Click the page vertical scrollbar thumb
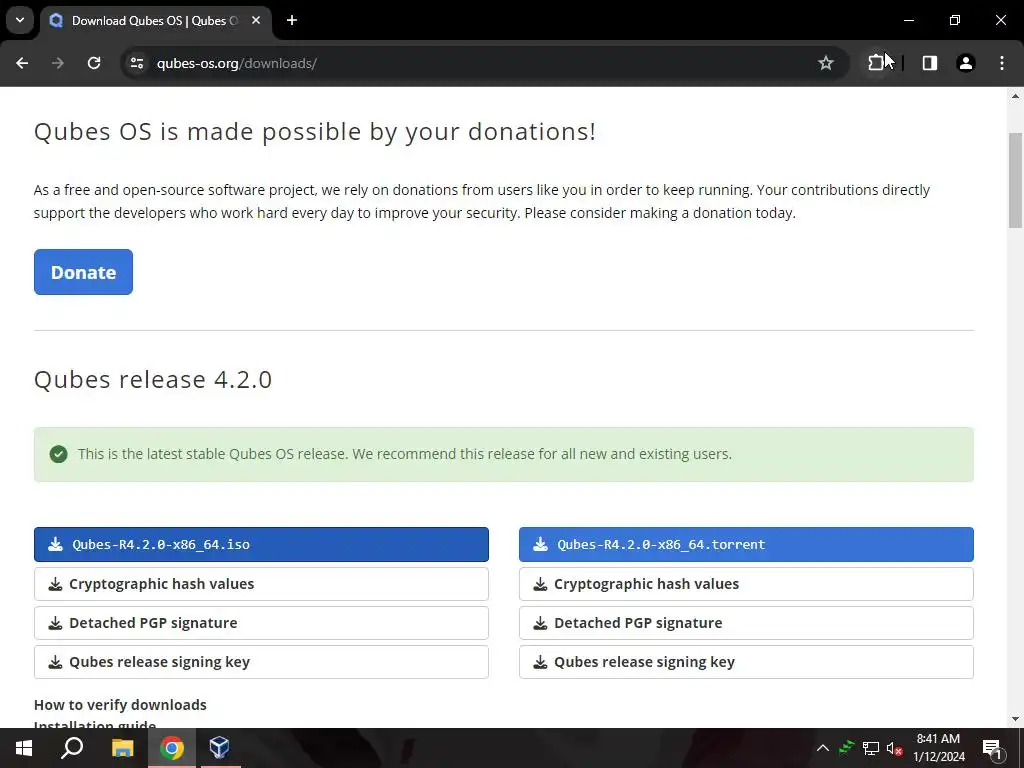This screenshot has width=1024, height=768. pyautogui.click(x=1015, y=180)
